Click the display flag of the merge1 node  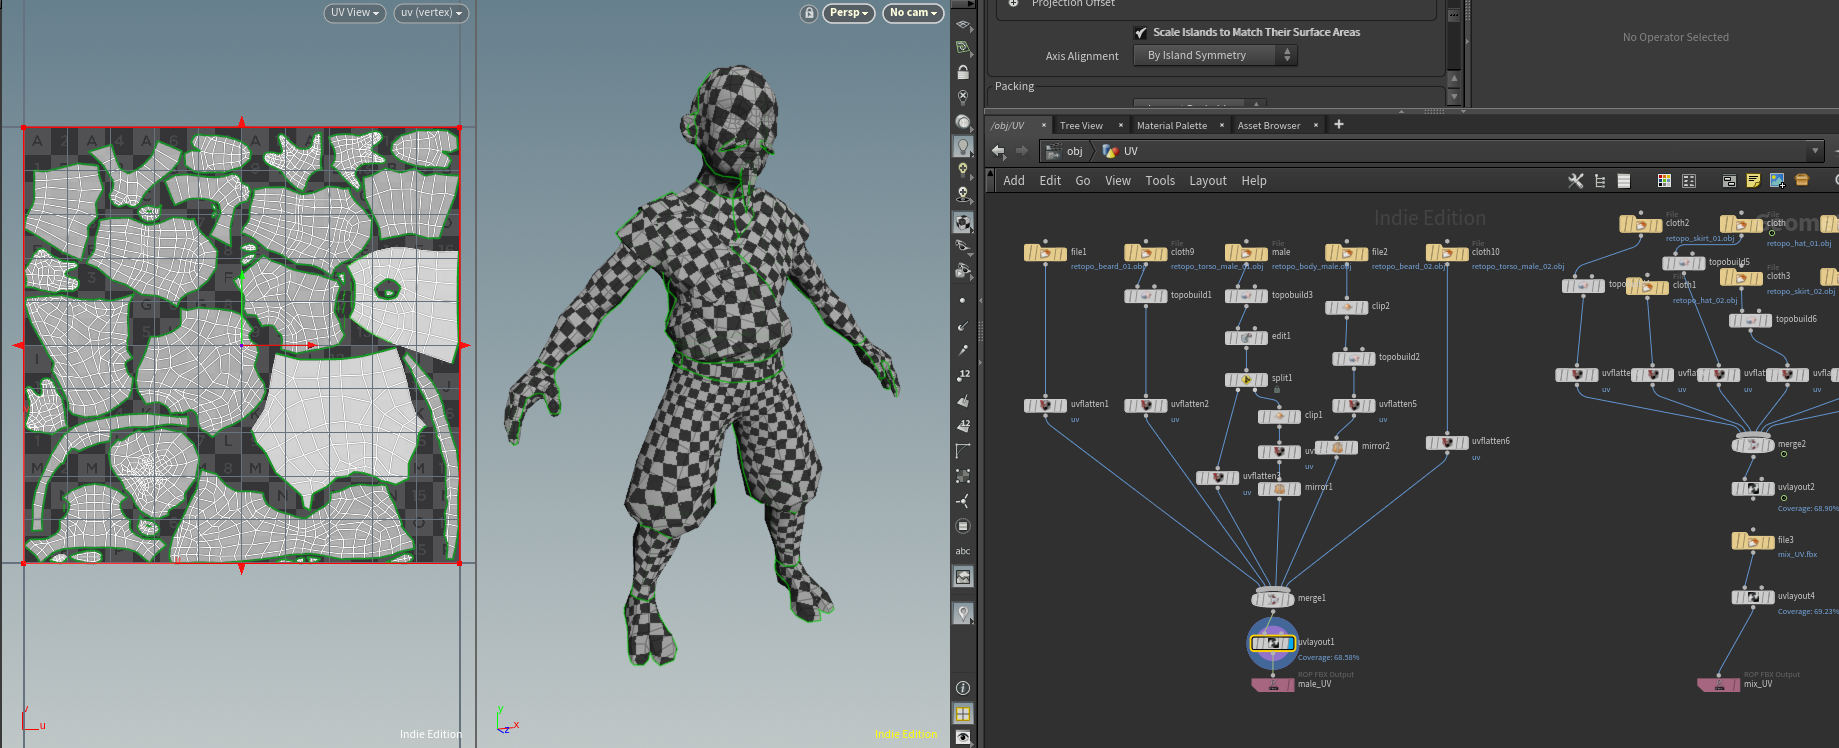1289,599
